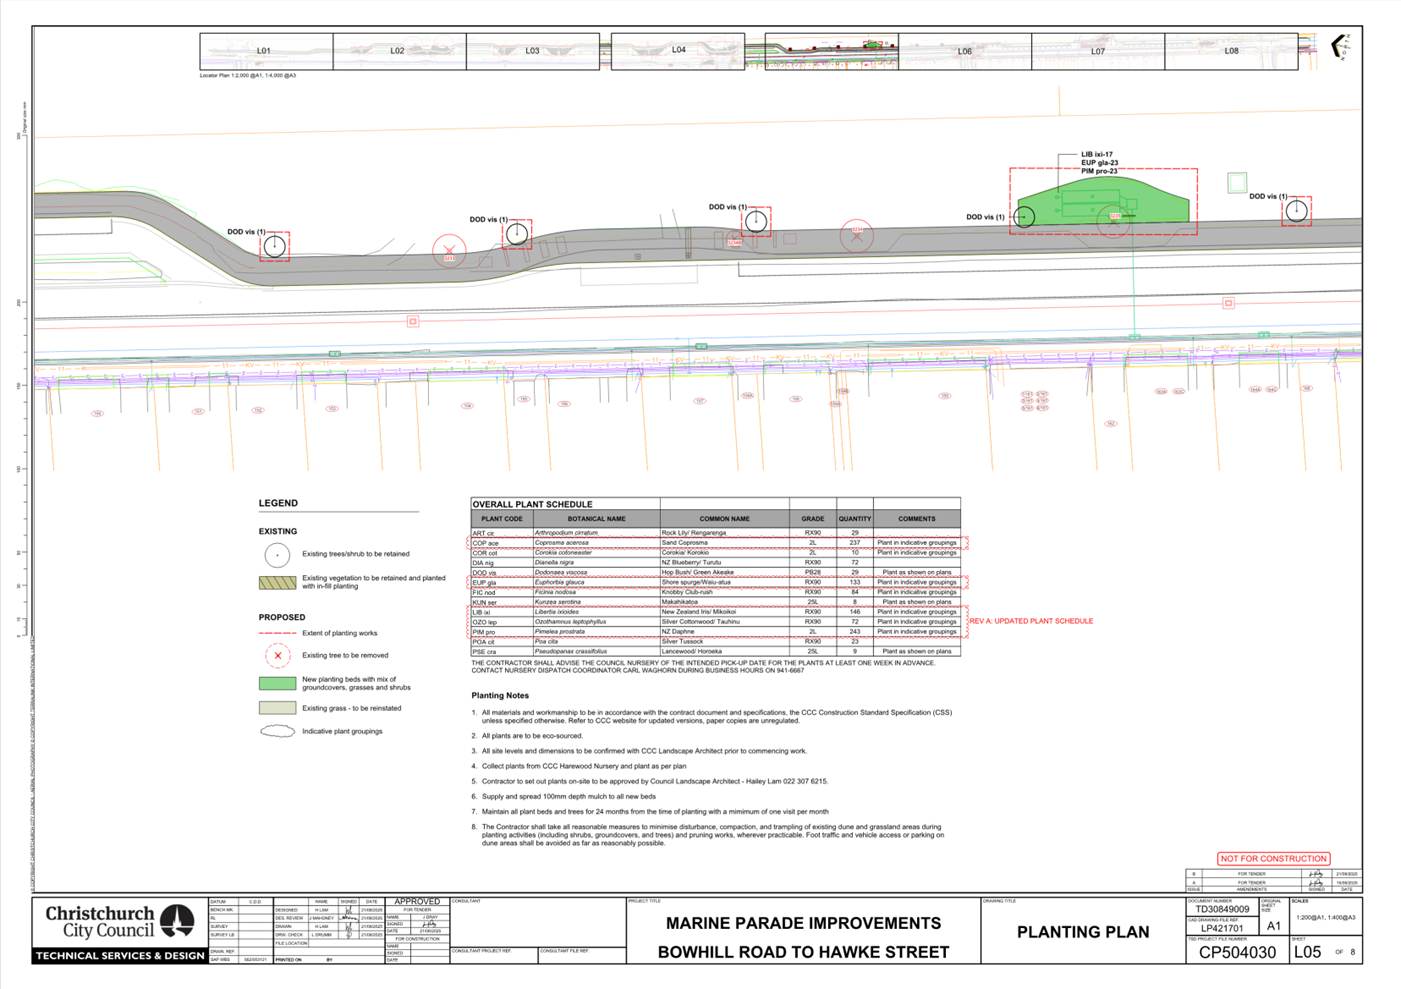Click the rightmost DOD vis (1) tree circle
This screenshot has height=989, width=1401.
(x=1296, y=211)
